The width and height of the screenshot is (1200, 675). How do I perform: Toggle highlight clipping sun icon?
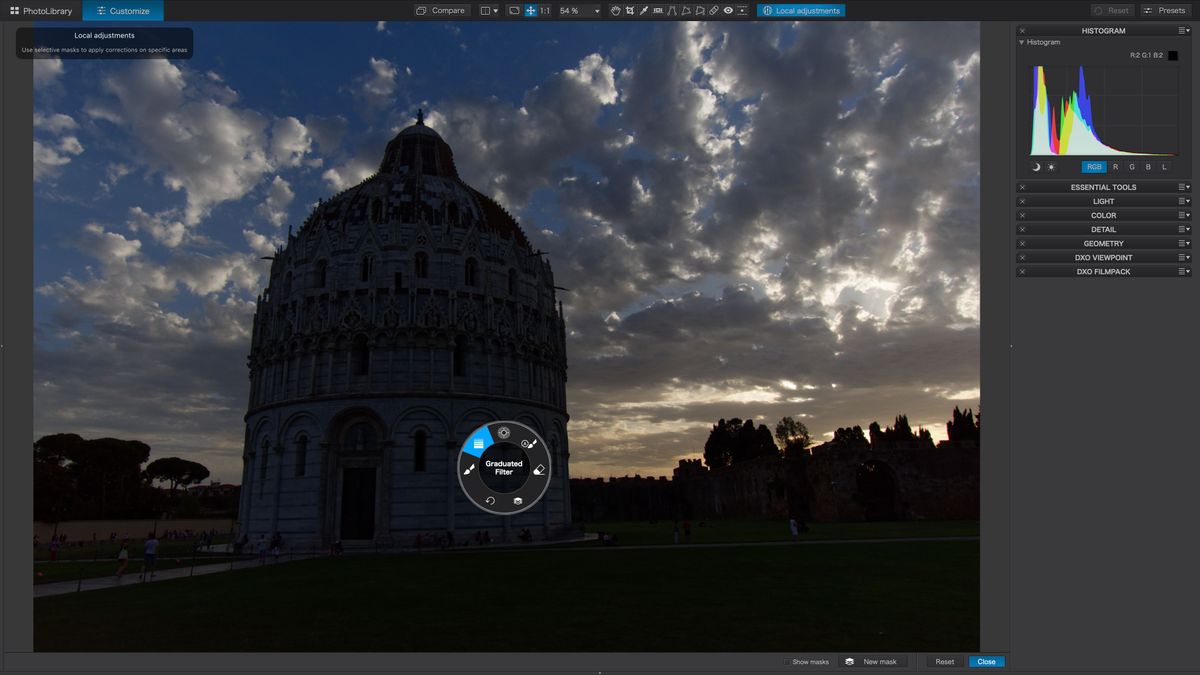pyautogui.click(x=1051, y=167)
